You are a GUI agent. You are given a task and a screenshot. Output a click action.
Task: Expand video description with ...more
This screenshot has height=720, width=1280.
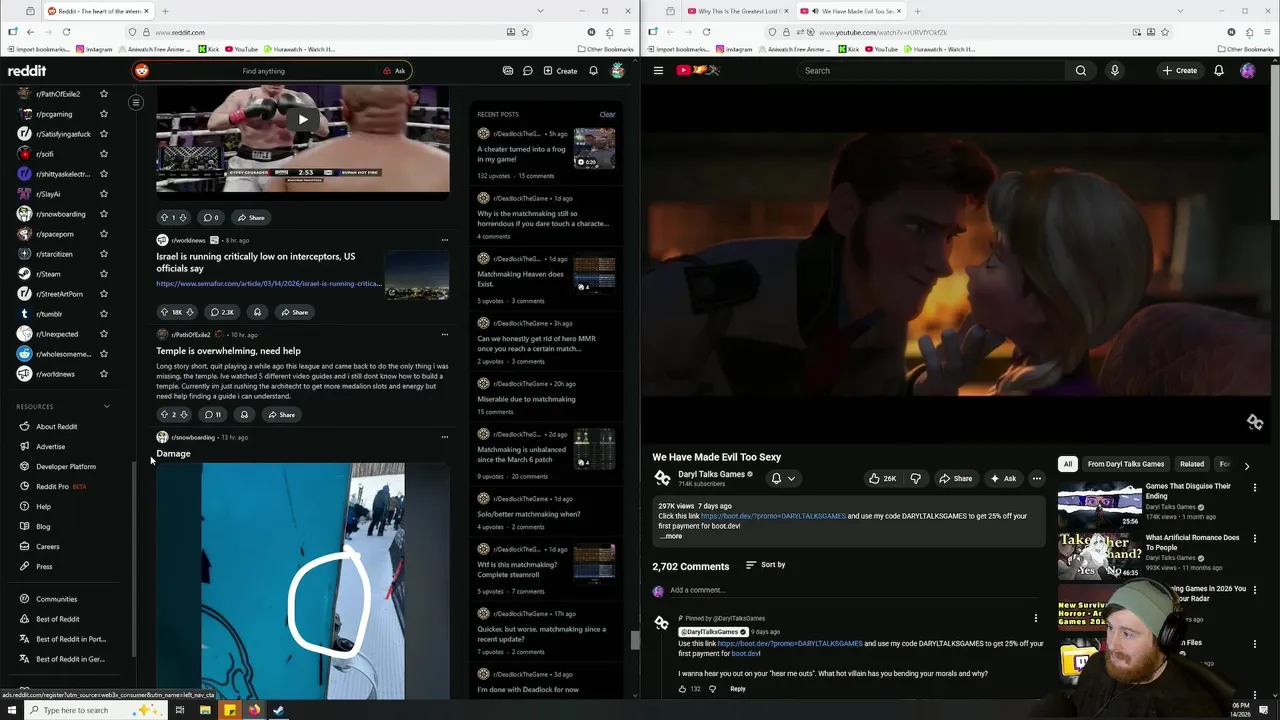point(670,536)
